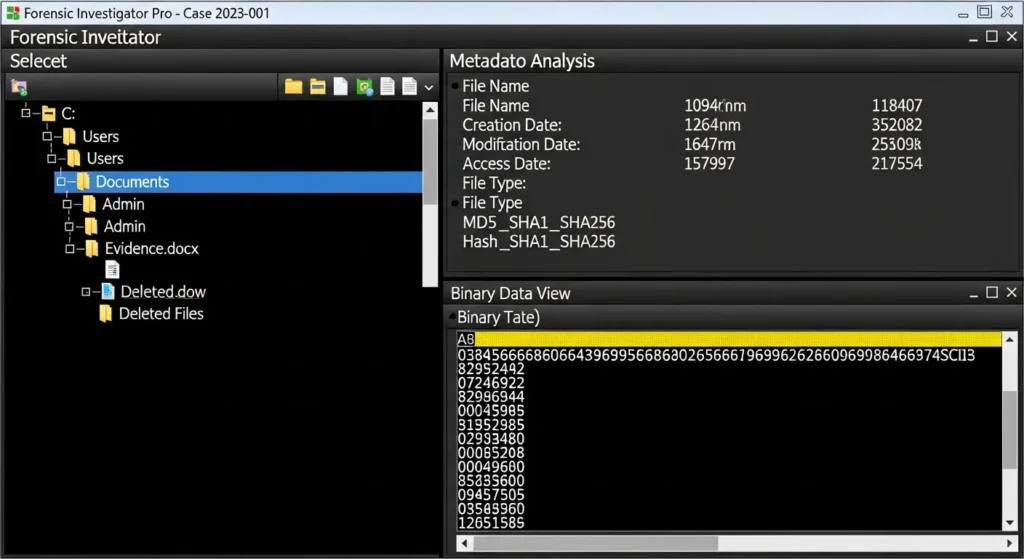Click lined document icon beside the green icon
Image resolution: width=1024 pixels, height=559 pixels.
coord(387,86)
